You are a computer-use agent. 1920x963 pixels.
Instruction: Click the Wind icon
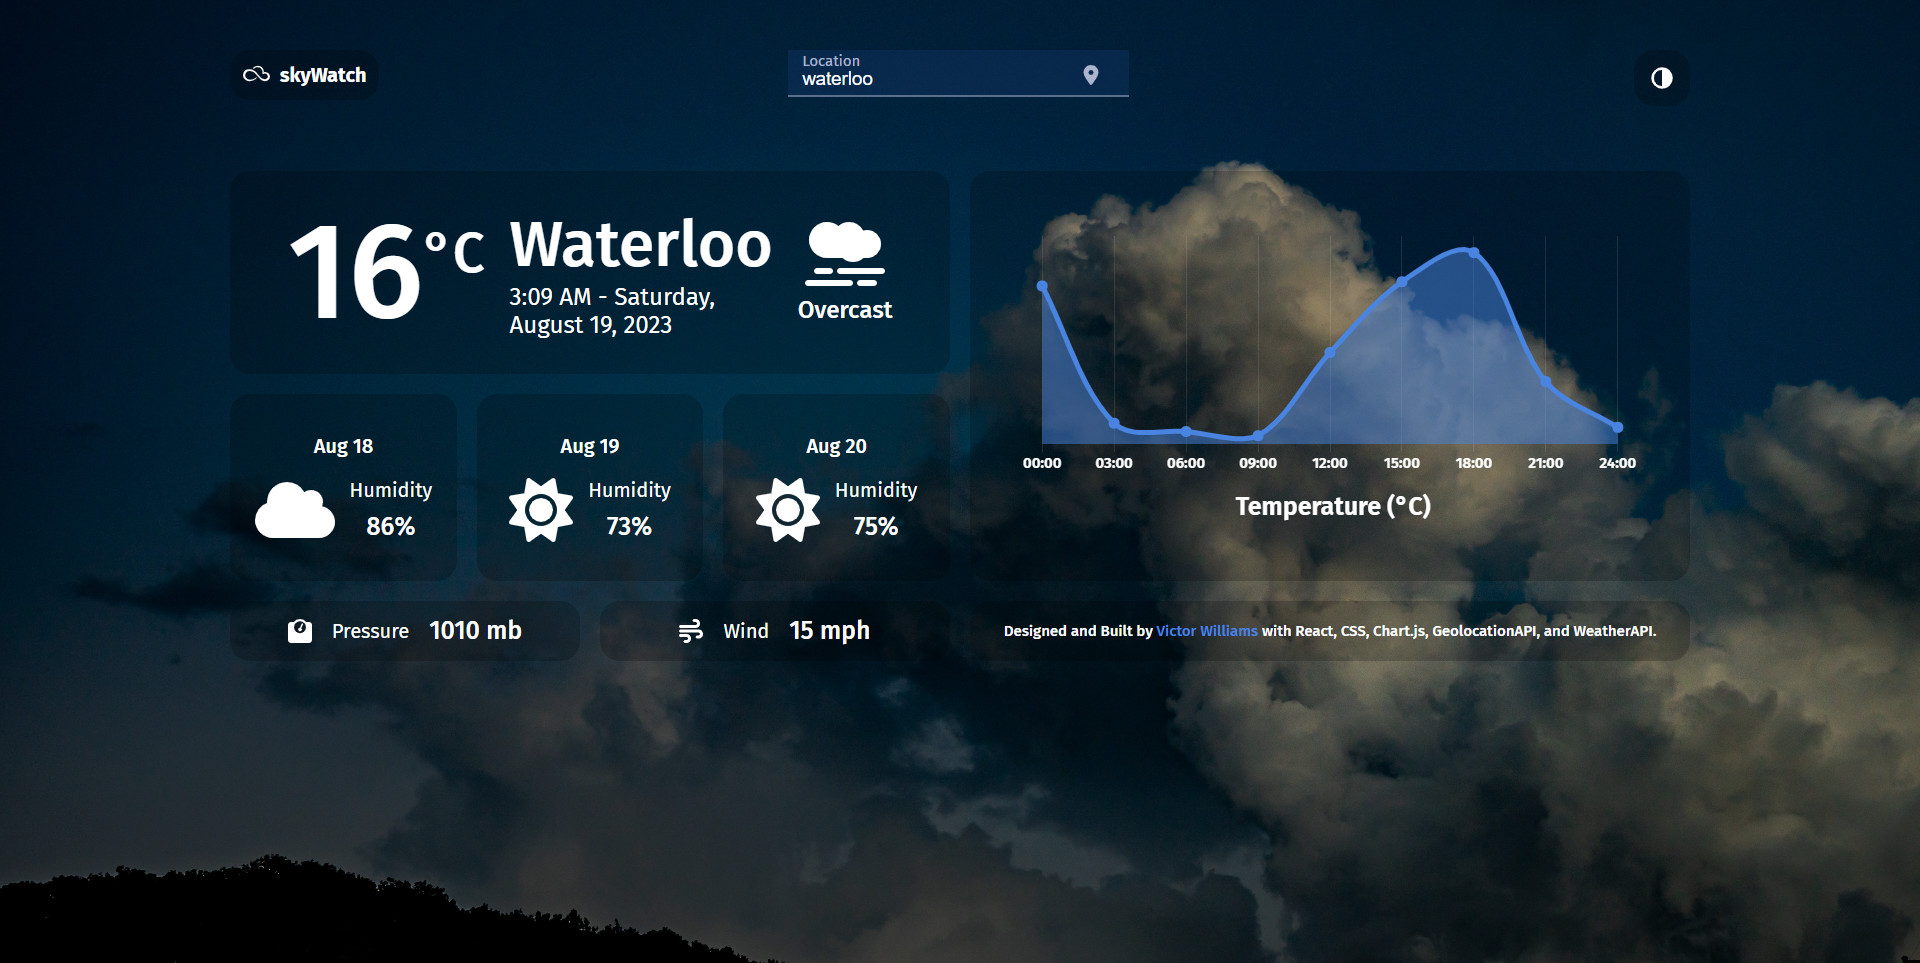click(690, 631)
